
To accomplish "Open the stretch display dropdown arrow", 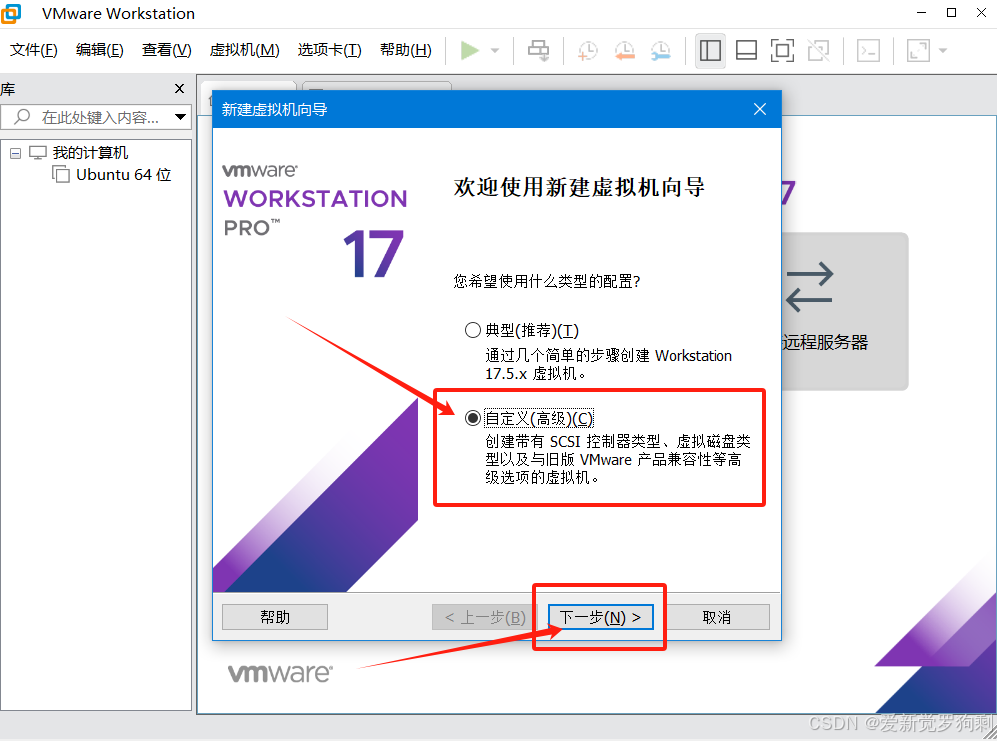I will pos(943,51).
